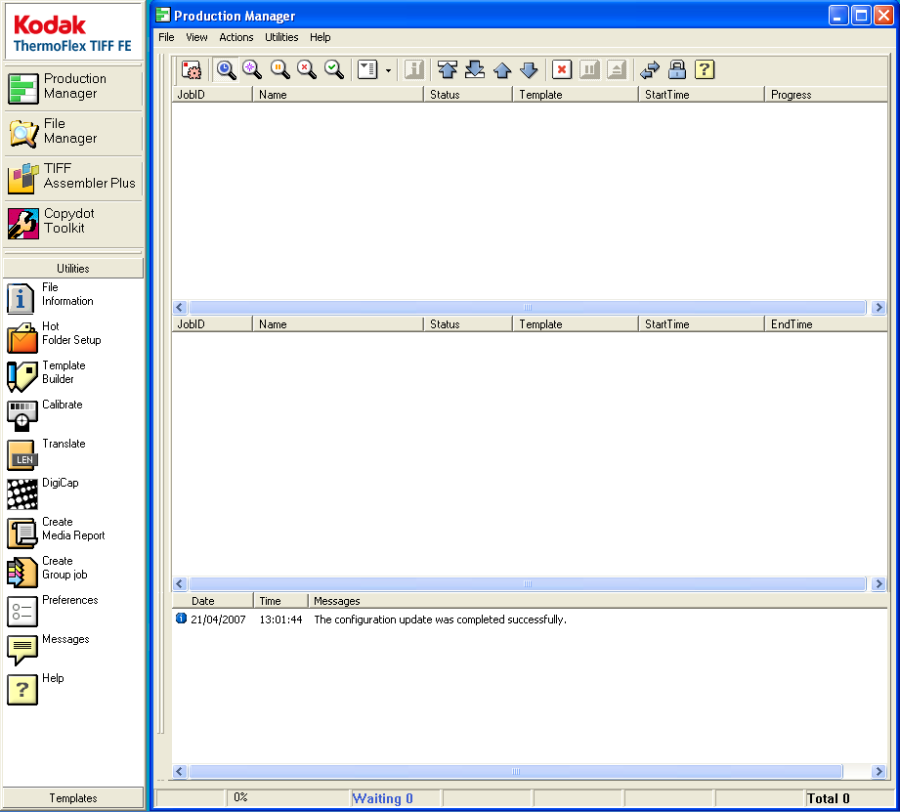Viewport: 900px width, 812px height.
Task: Click the Kodak ThermoFlex TIFF FE logo
Action: 73,33
